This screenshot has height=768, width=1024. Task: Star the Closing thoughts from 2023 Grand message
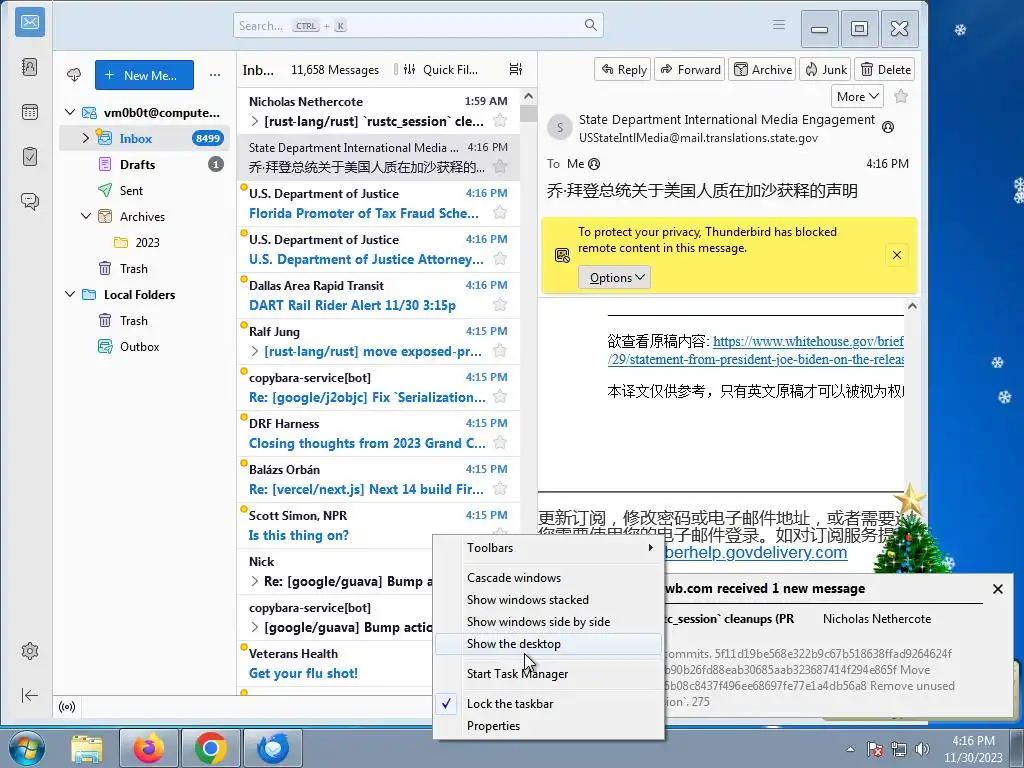point(500,442)
